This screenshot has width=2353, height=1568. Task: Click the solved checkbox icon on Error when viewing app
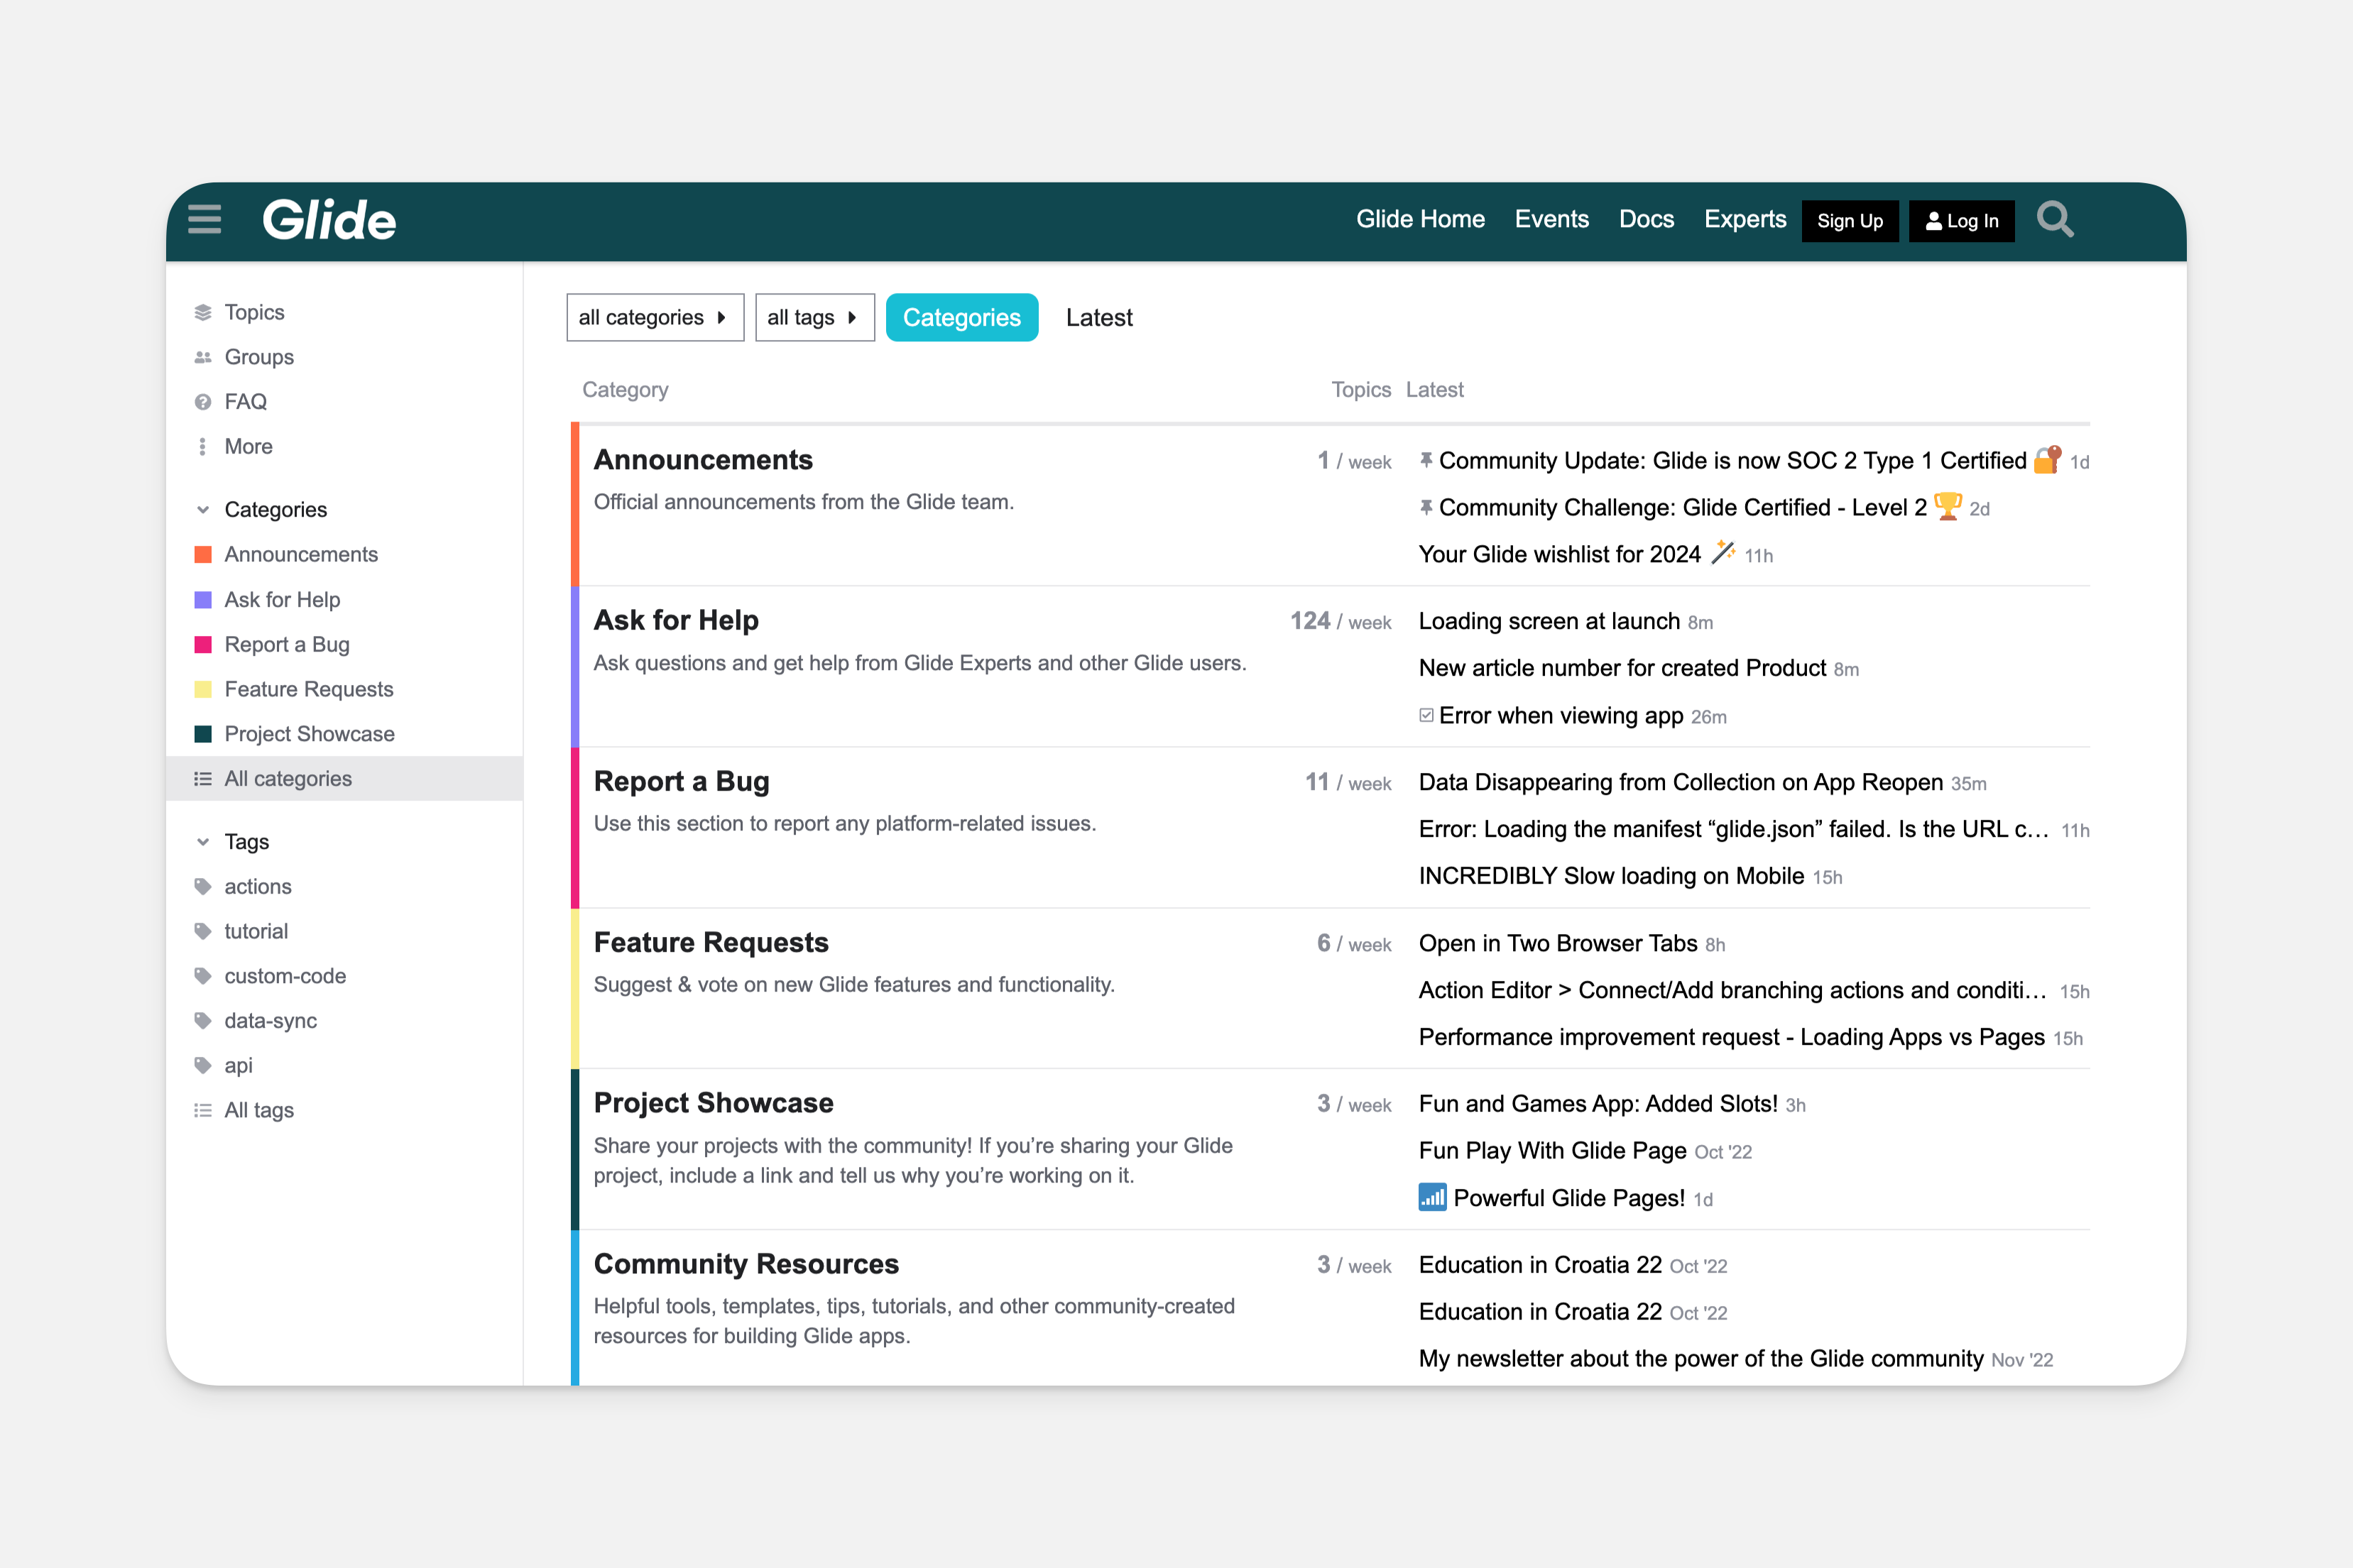coord(1426,715)
